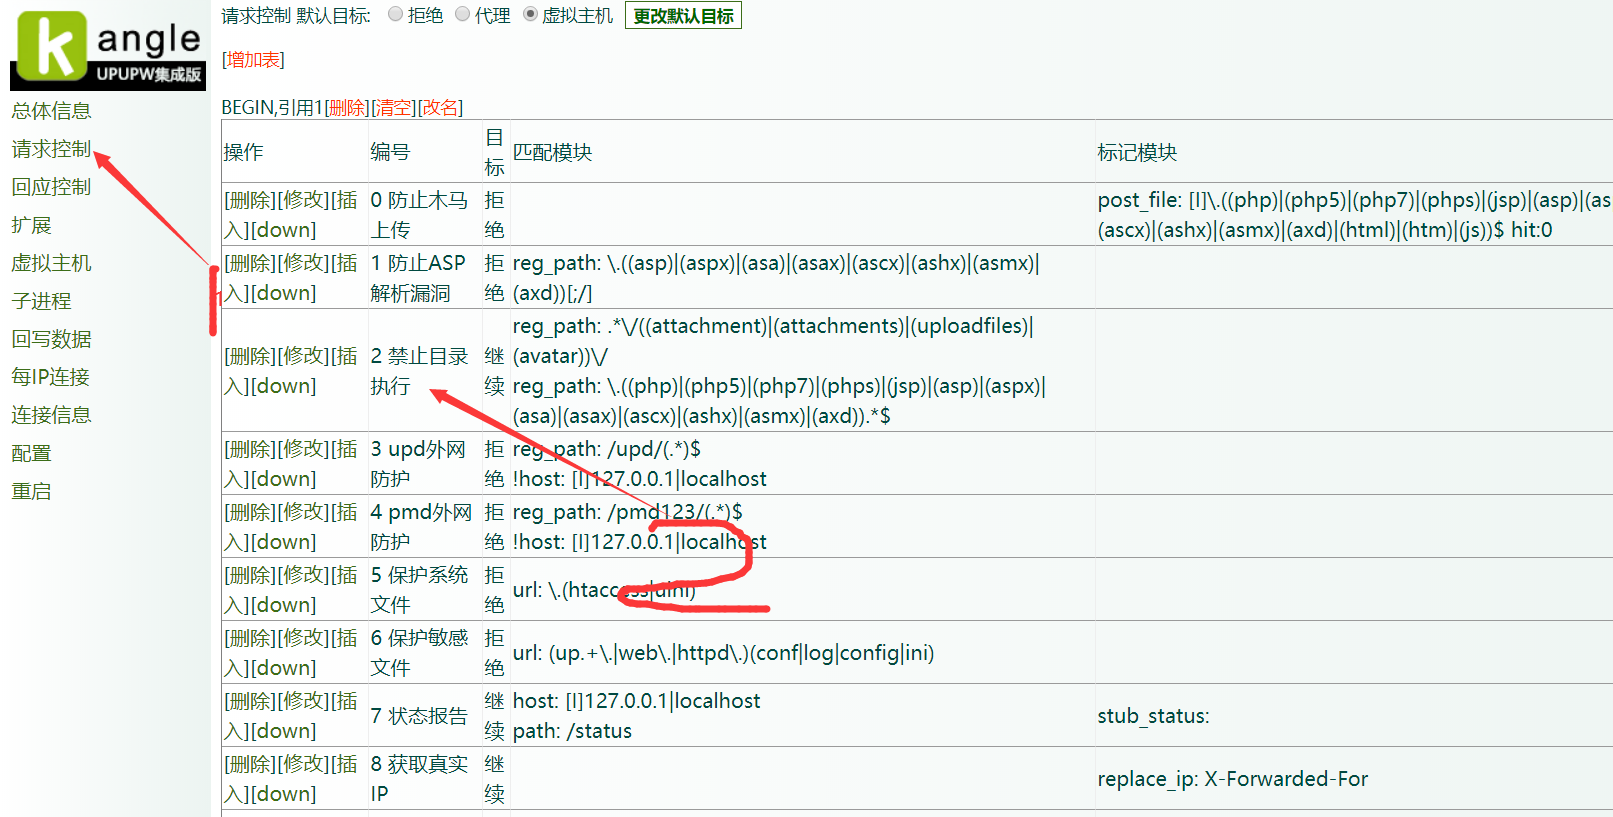
Task: Open the 虚拟主机 sidebar item
Action: (x=51, y=263)
